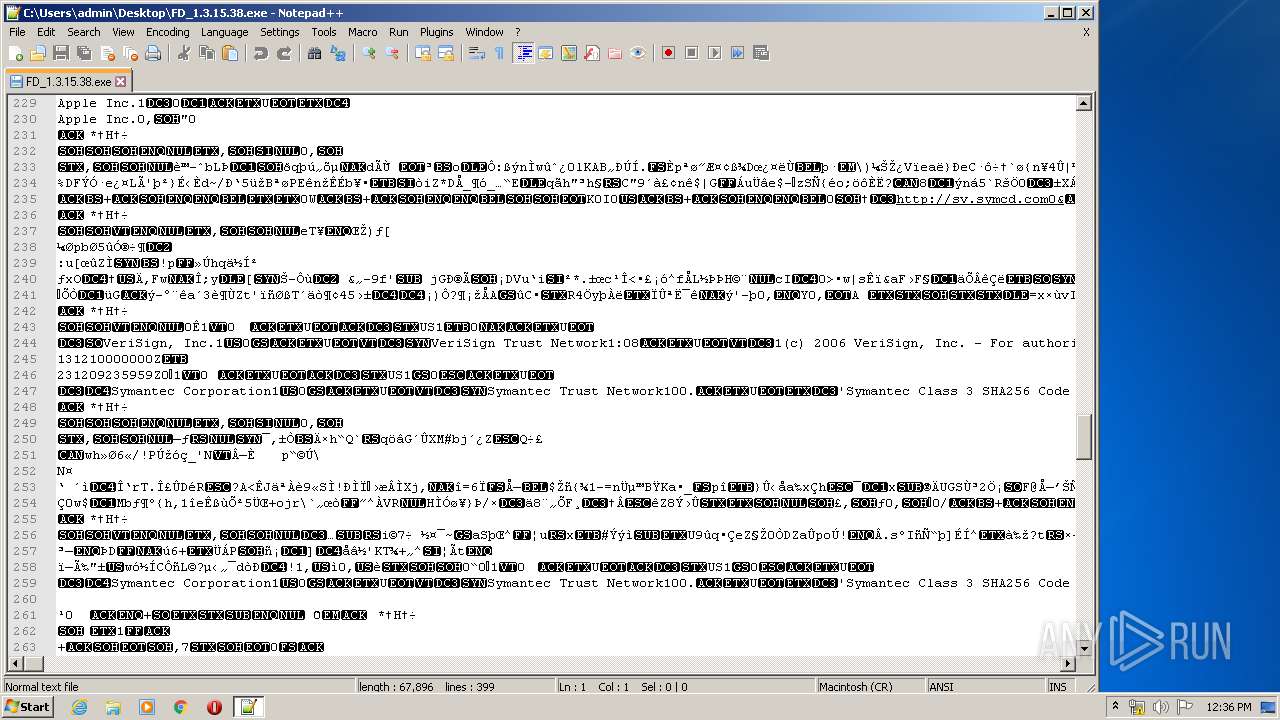Open the Settings menu
The image size is (1280, 720).
pos(280,32)
